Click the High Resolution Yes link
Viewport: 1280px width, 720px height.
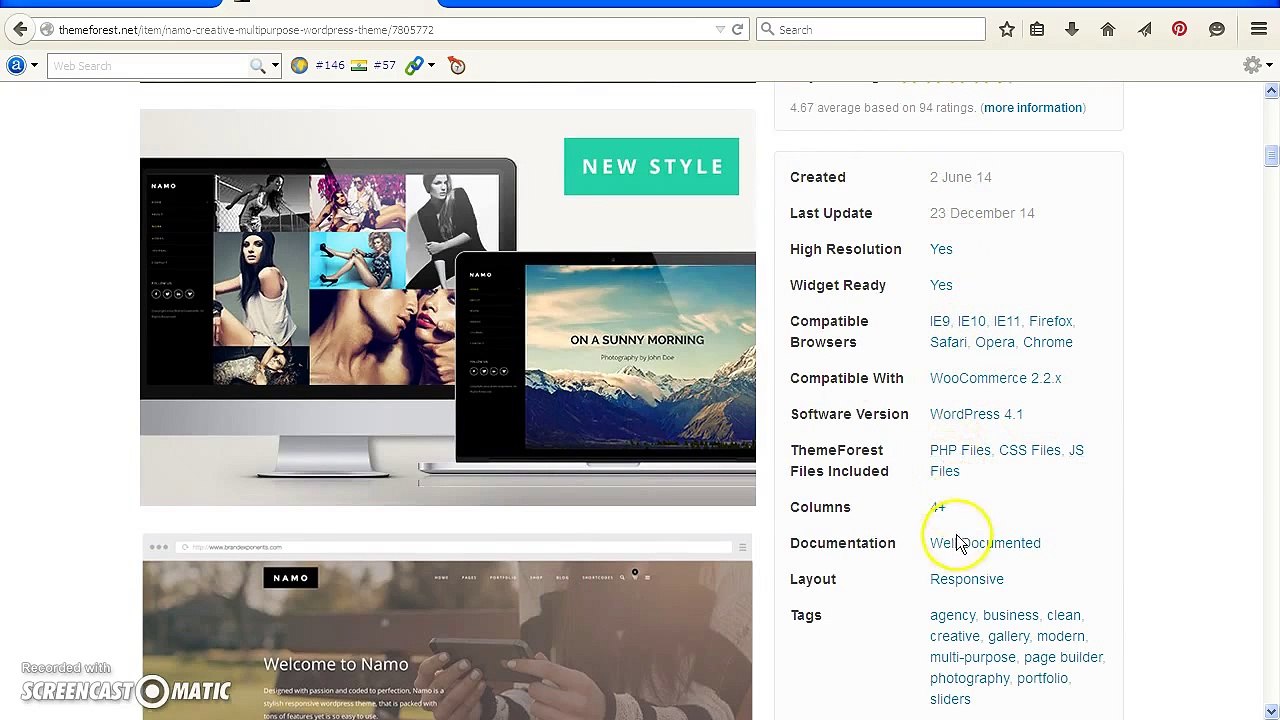click(941, 249)
